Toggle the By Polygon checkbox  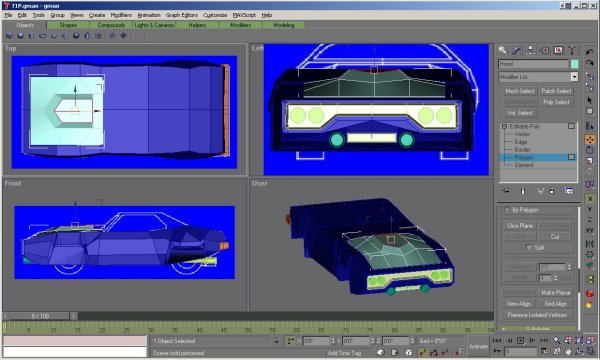[x=507, y=210]
